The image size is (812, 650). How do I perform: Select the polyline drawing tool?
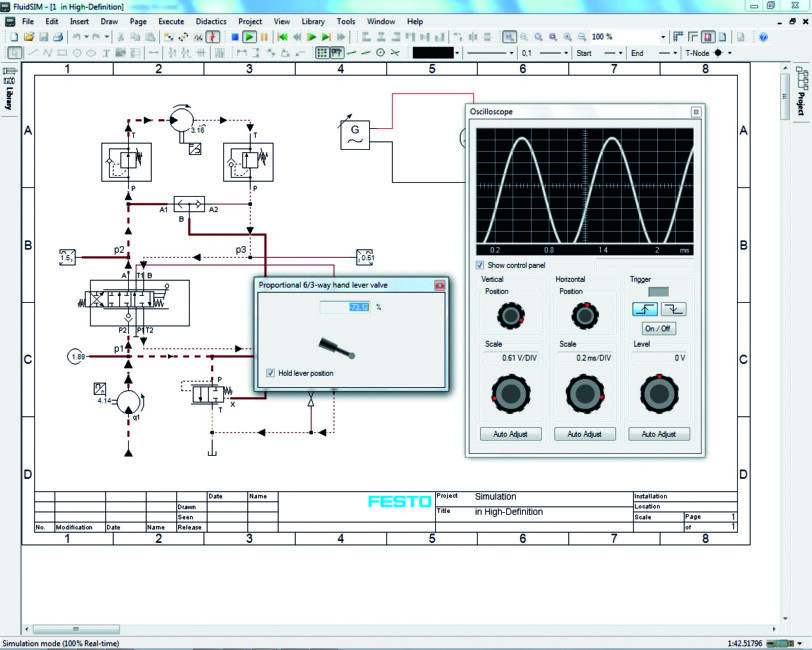point(48,53)
